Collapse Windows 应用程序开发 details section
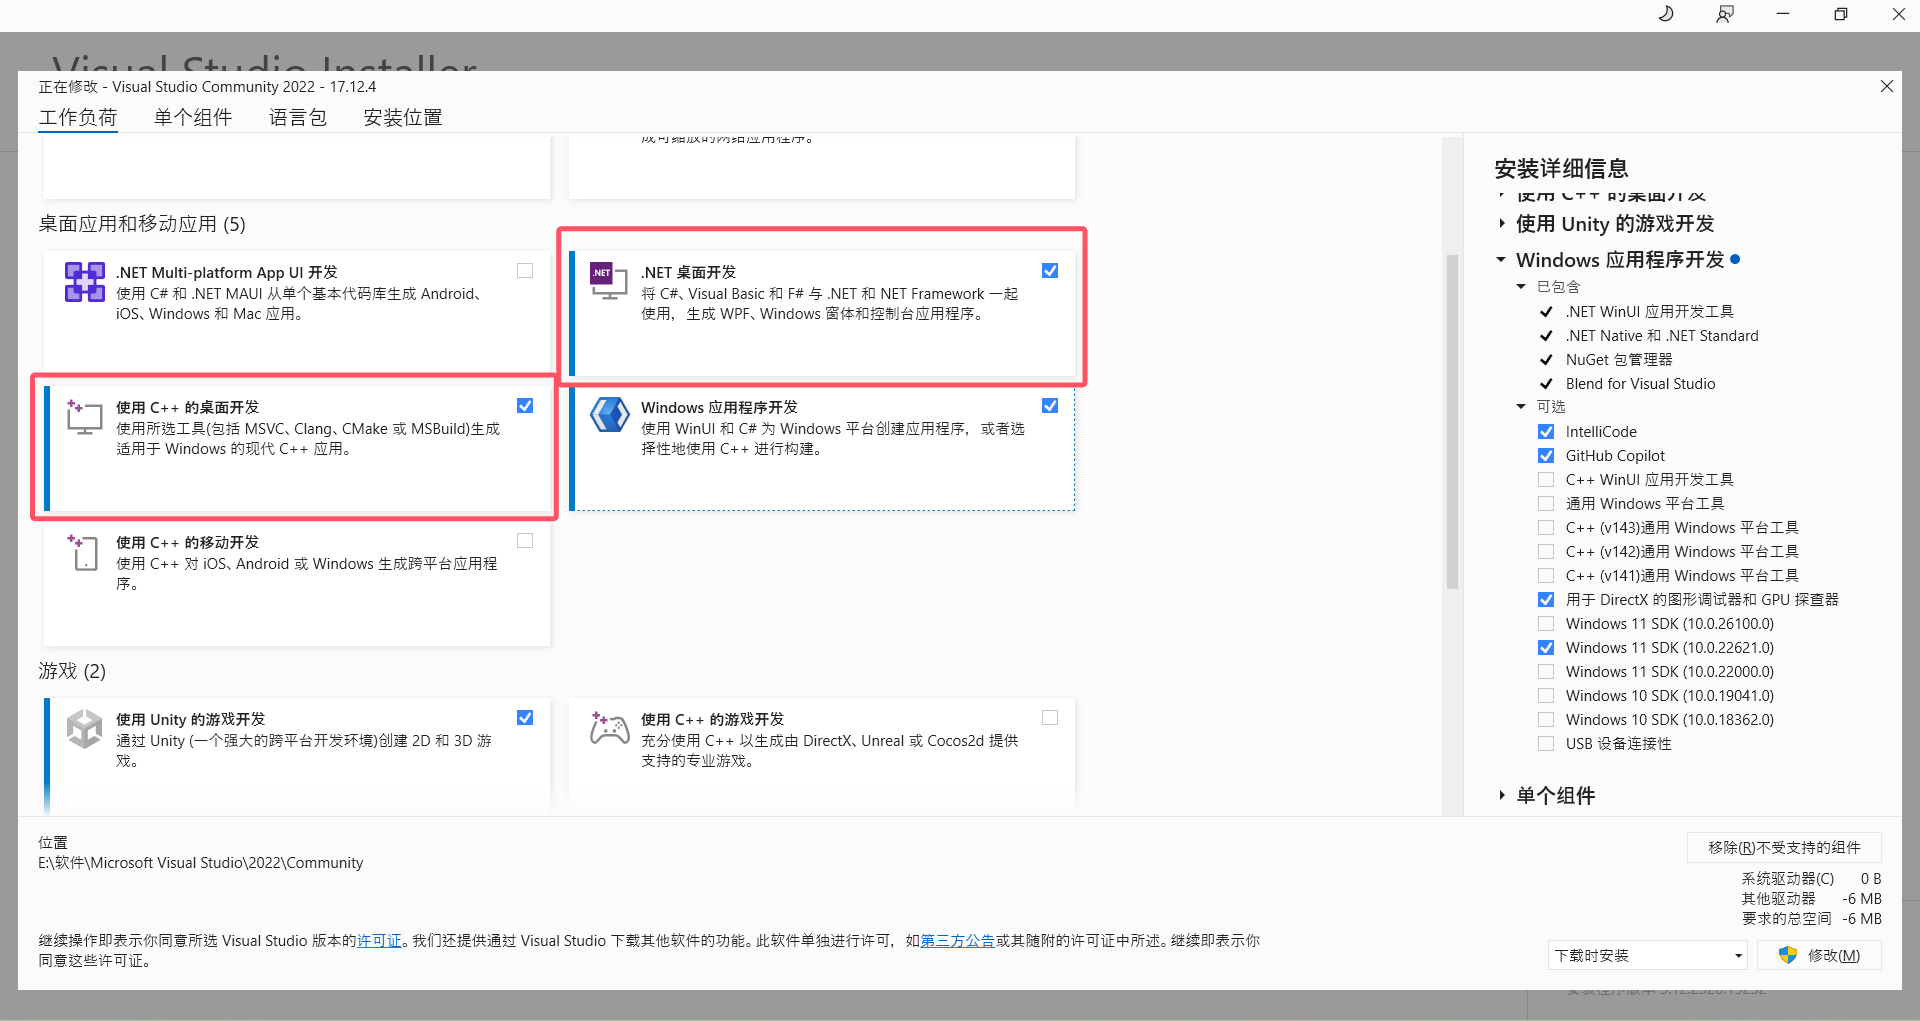 pyautogui.click(x=1501, y=260)
